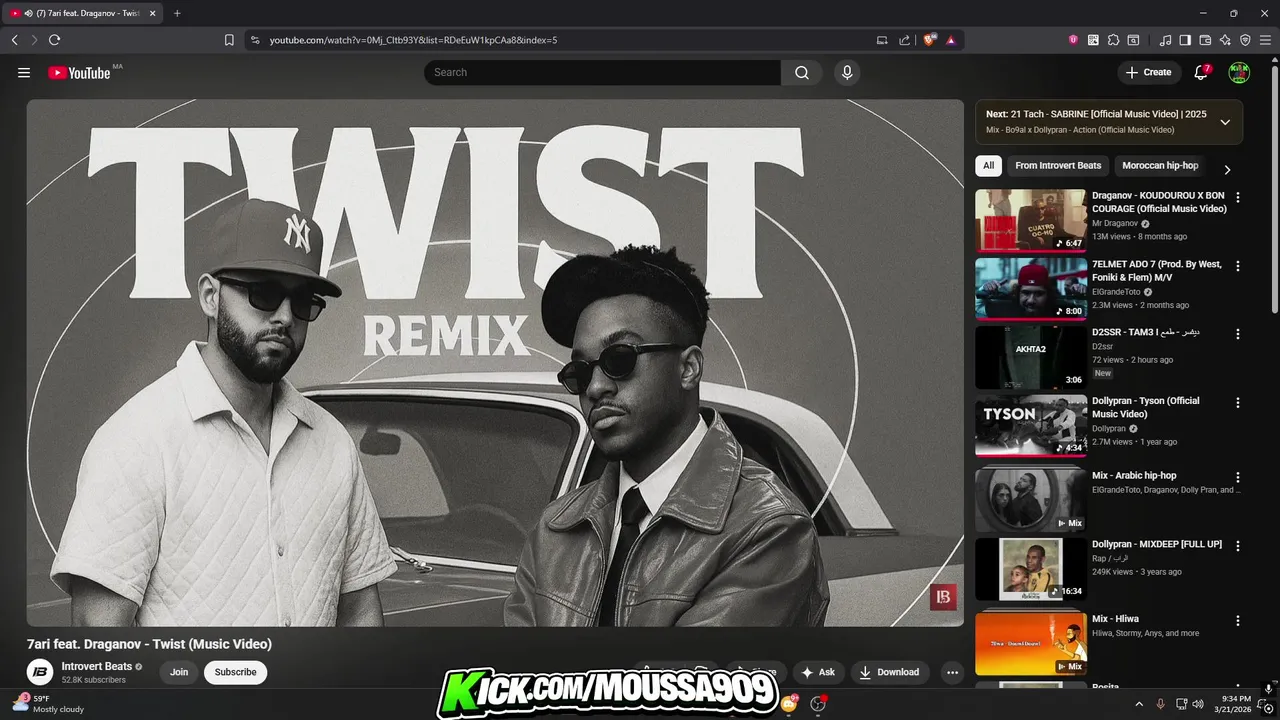
Task: Open Dollypran TYSON thumbnail
Action: coord(1030,426)
